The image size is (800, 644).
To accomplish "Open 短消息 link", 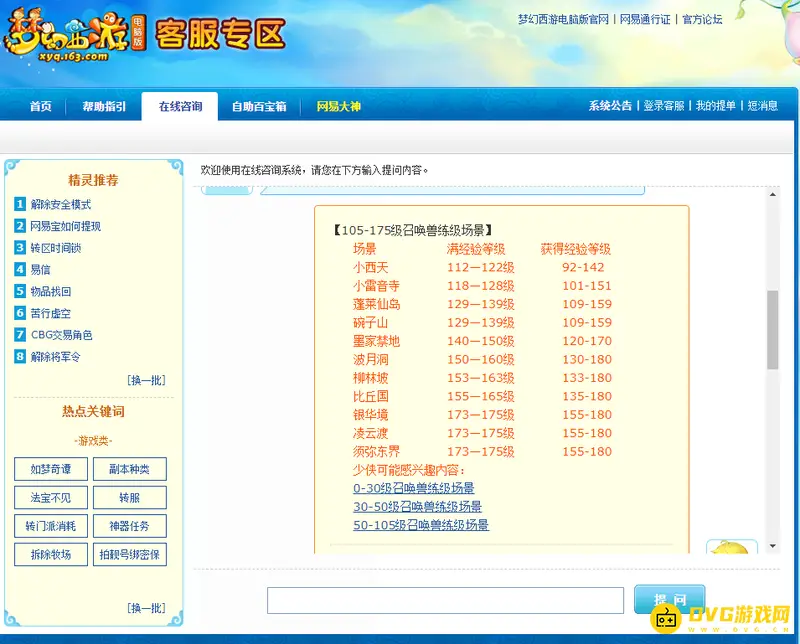I will click(x=763, y=106).
